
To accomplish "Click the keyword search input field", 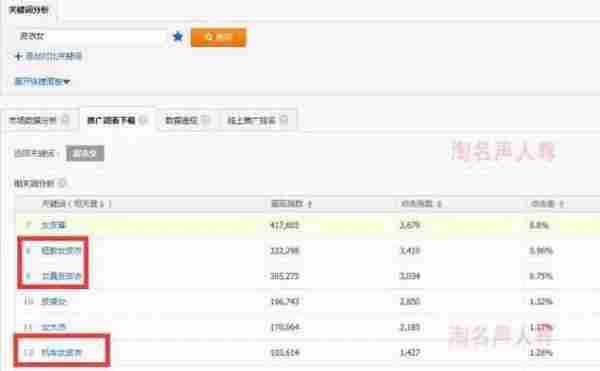I will pyautogui.click(x=91, y=36).
